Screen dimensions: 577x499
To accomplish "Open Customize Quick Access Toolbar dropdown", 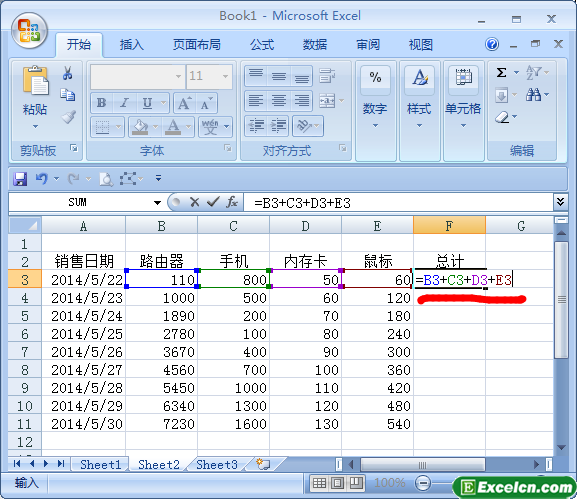I will (x=158, y=178).
